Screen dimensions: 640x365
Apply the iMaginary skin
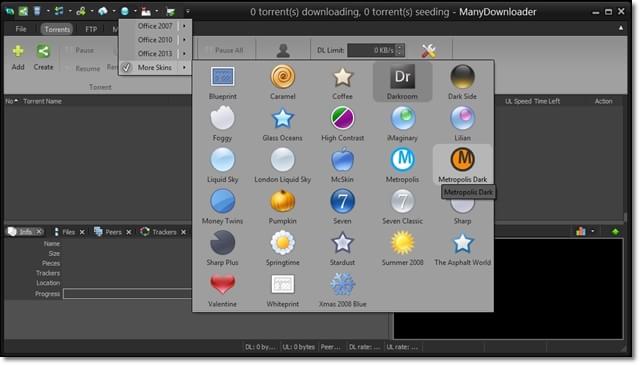coord(402,118)
